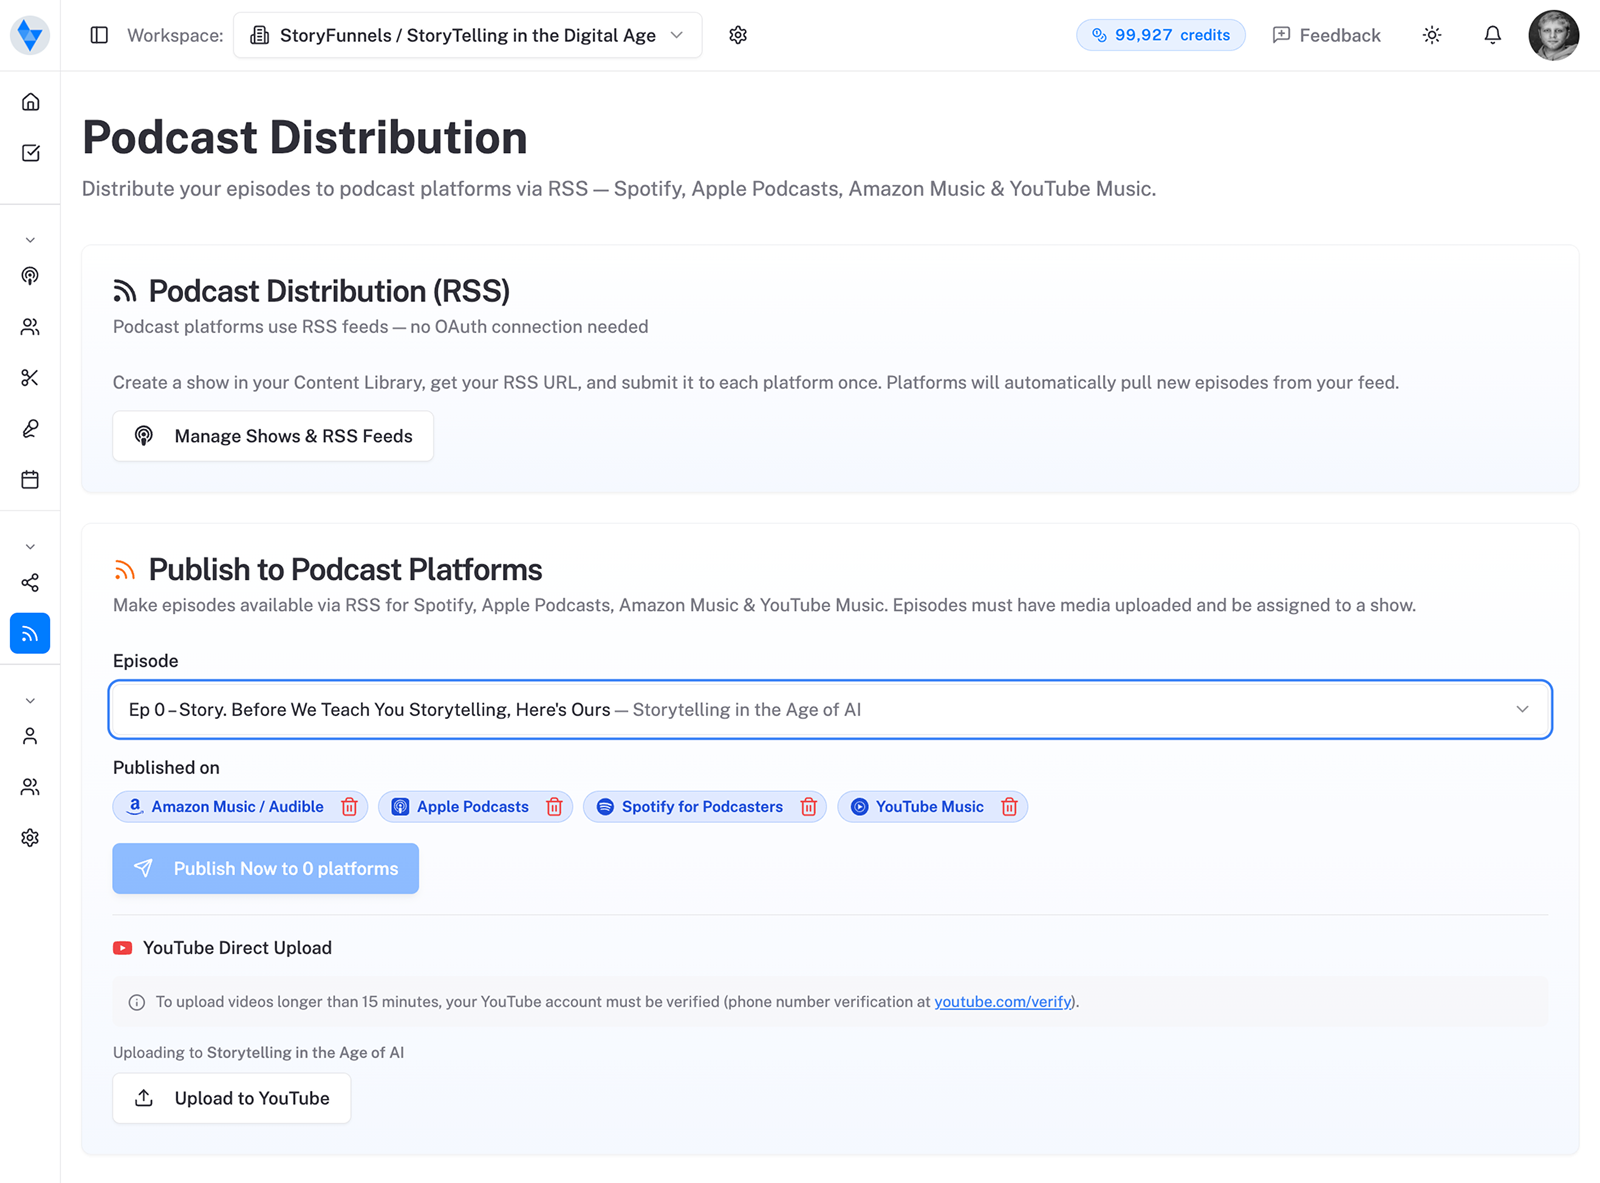Open the share network sidebar icon
The height and width of the screenshot is (1183, 1600).
[30, 583]
